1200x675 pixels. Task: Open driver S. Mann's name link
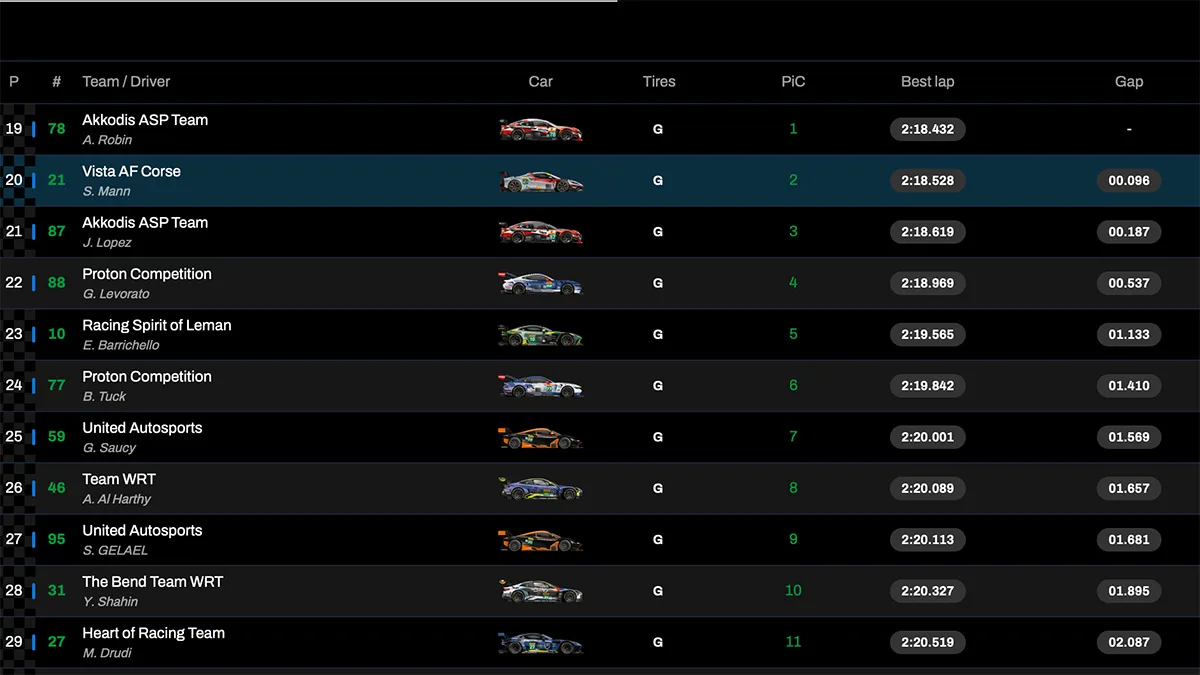tap(107, 191)
